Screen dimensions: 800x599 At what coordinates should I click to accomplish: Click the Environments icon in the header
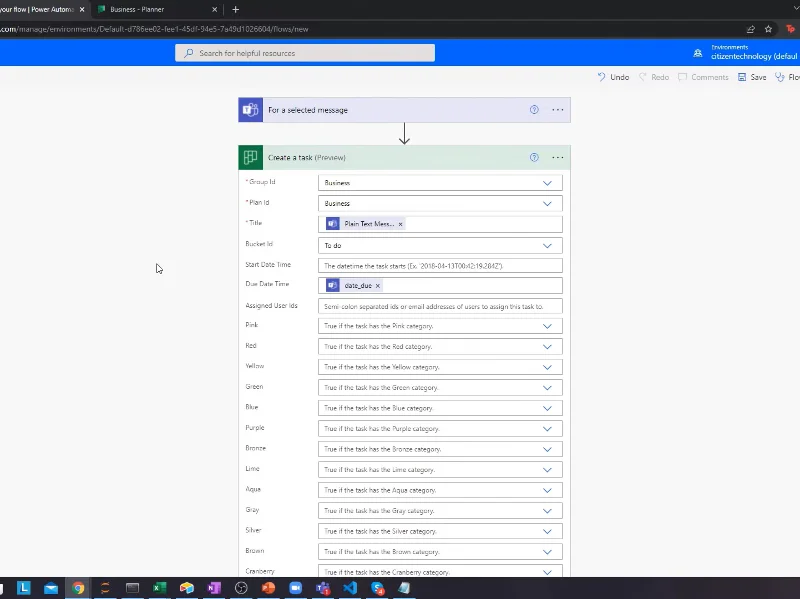(x=697, y=53)
